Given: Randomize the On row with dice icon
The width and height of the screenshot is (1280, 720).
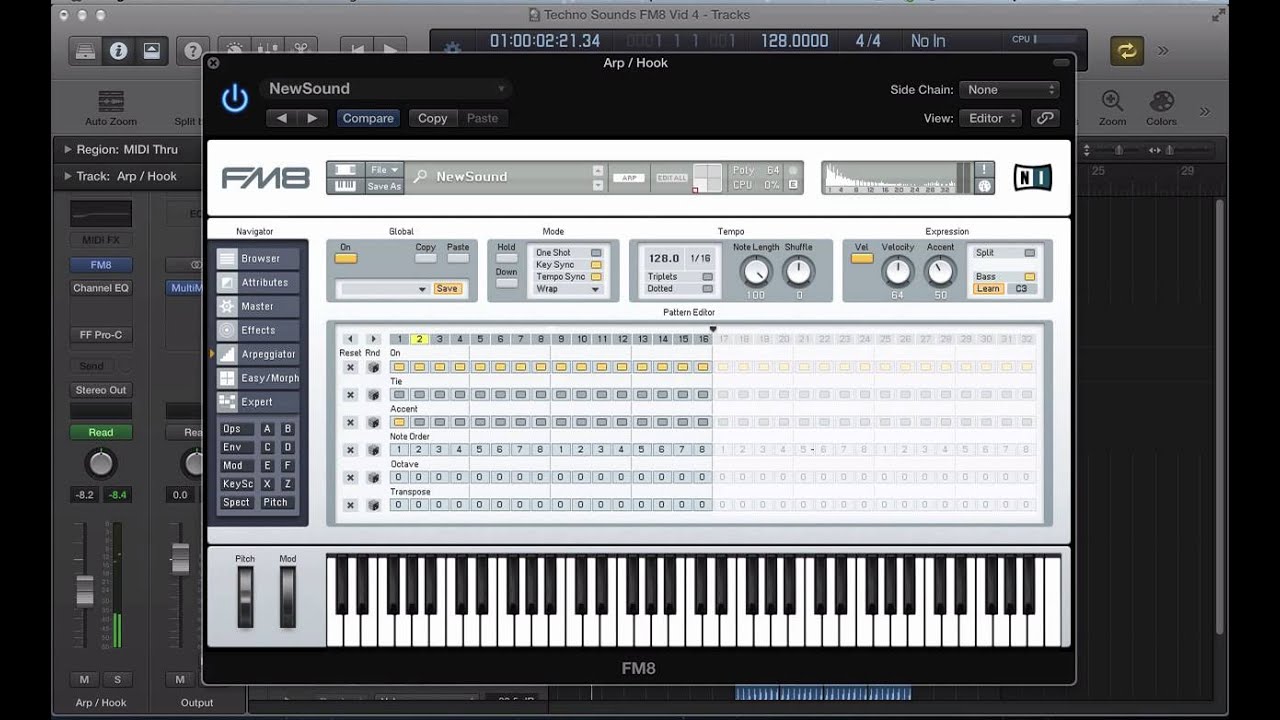Looking at the screenshot, I should click(x=373, y=367).
